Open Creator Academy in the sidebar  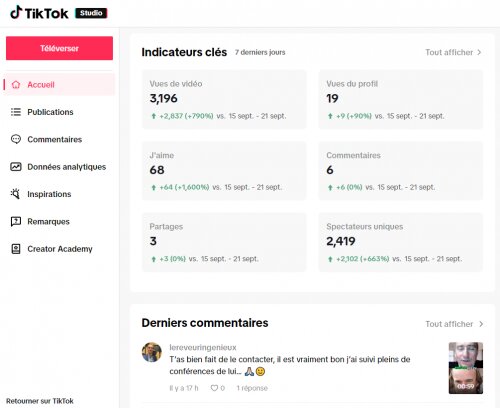[x=60, y=249]
